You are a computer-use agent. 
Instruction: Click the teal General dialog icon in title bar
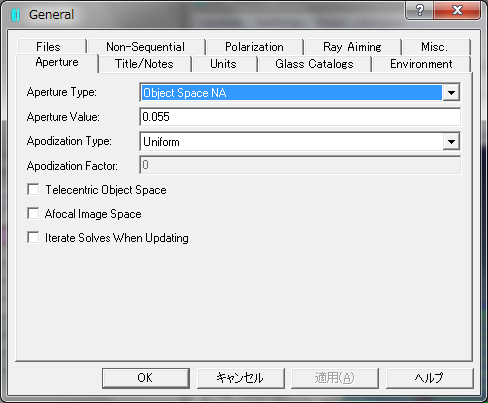click(16, 15)
